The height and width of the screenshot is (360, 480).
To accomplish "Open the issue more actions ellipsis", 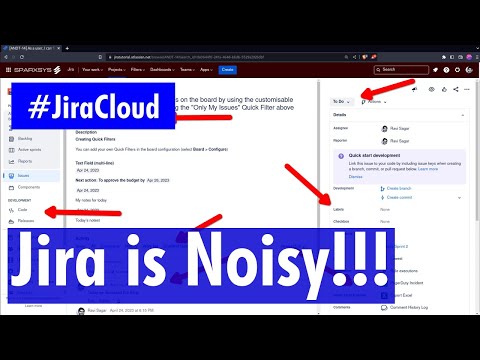I will (467, 89).
